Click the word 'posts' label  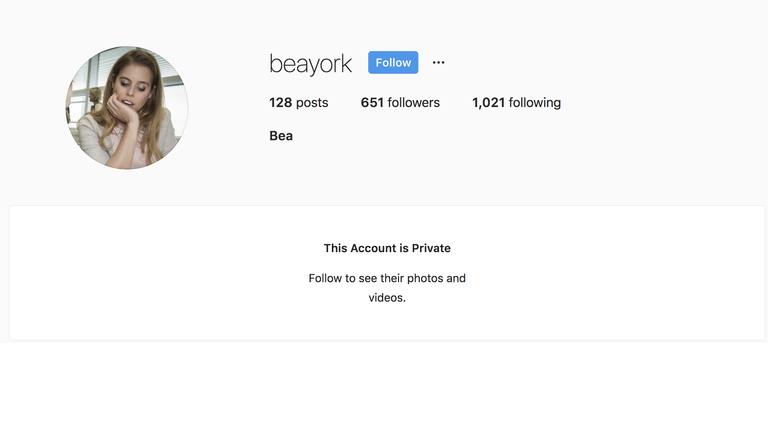coord(312,103)
